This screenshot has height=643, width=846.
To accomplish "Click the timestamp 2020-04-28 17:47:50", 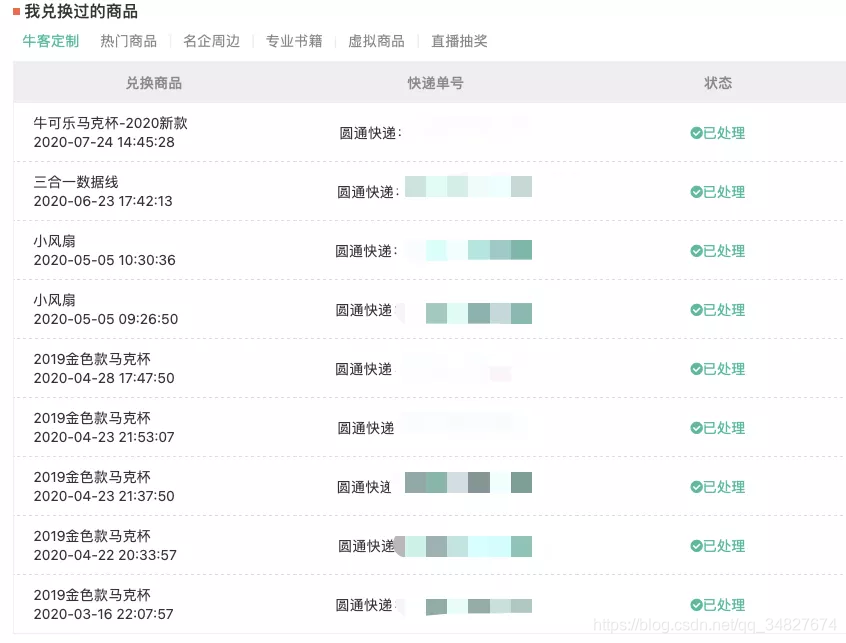I will [x=104, y=378].
